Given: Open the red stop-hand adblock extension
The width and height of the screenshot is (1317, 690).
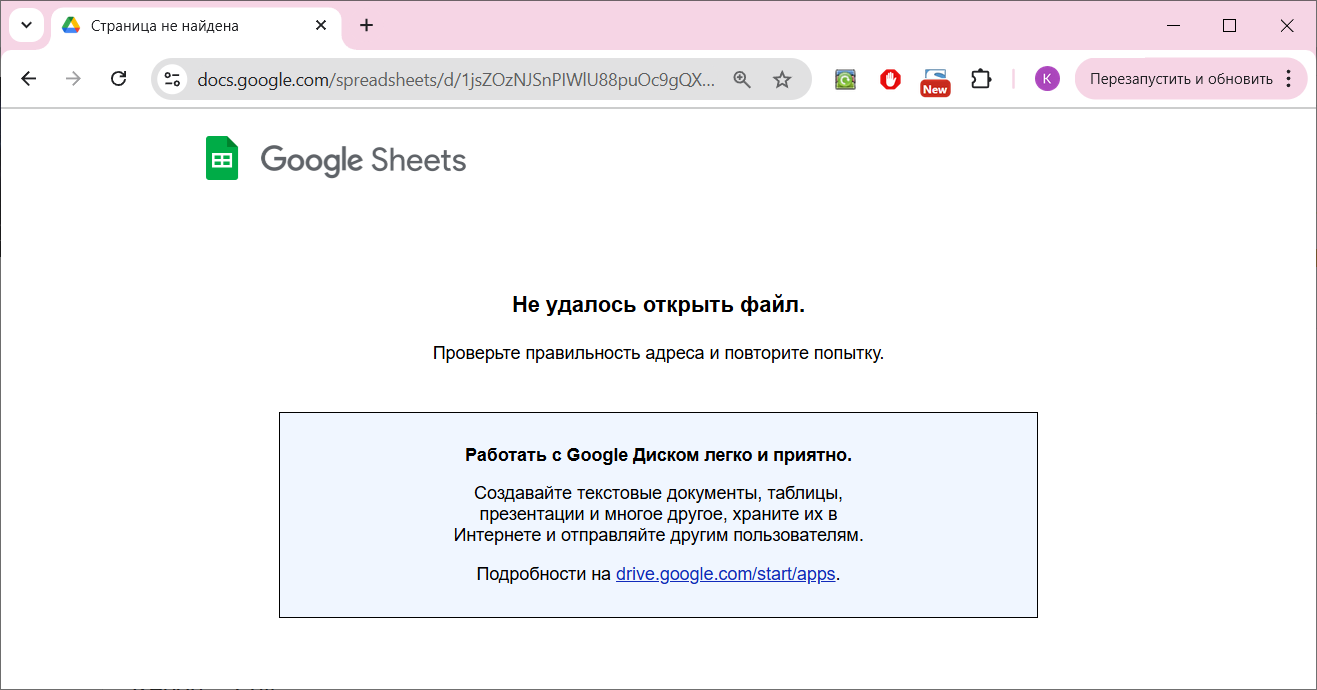Looking at the screenshot, I should click(x=890, y=79).
